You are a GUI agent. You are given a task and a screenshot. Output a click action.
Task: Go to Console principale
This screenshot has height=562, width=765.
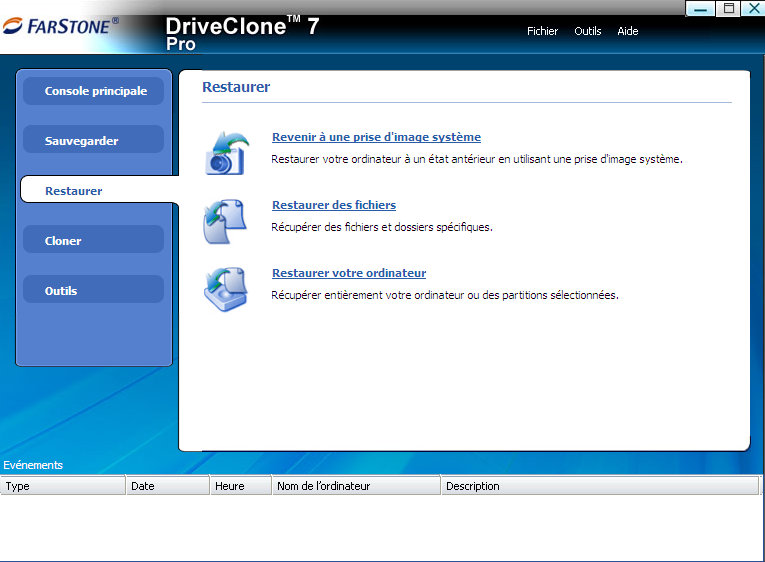coord(93,91)
